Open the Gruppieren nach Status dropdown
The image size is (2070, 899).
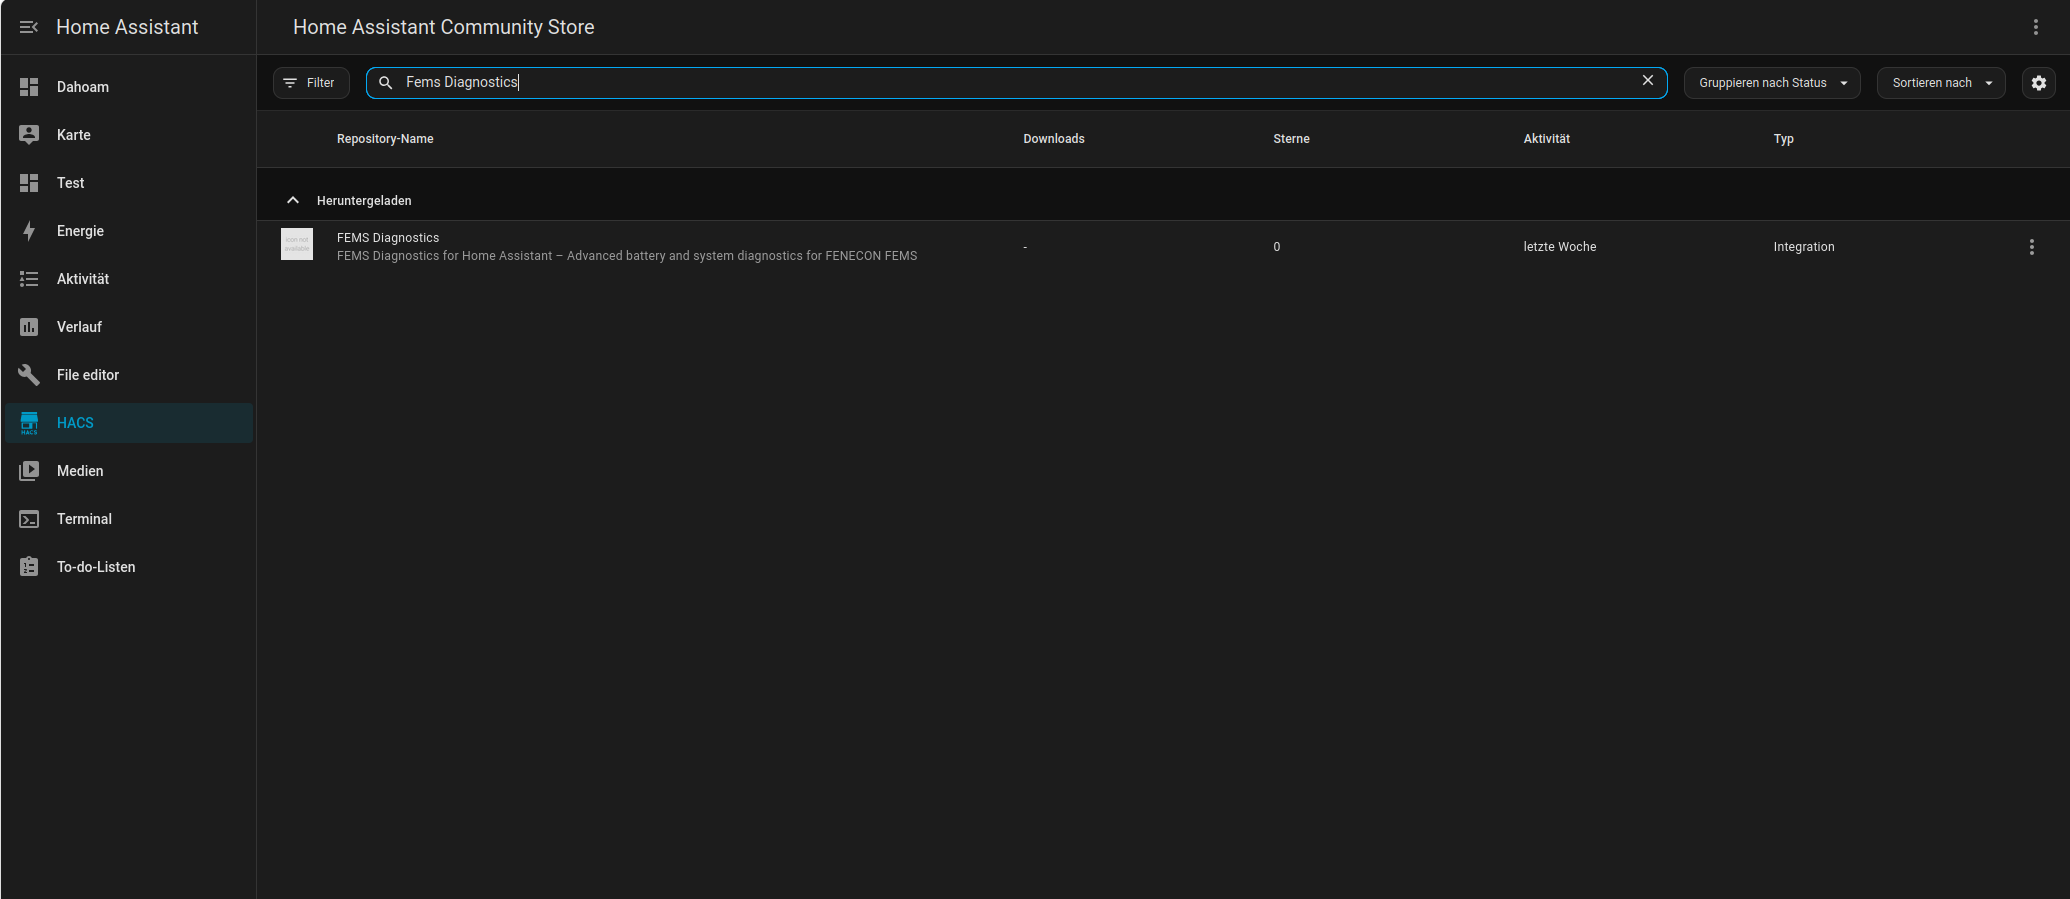[1772, 83]
